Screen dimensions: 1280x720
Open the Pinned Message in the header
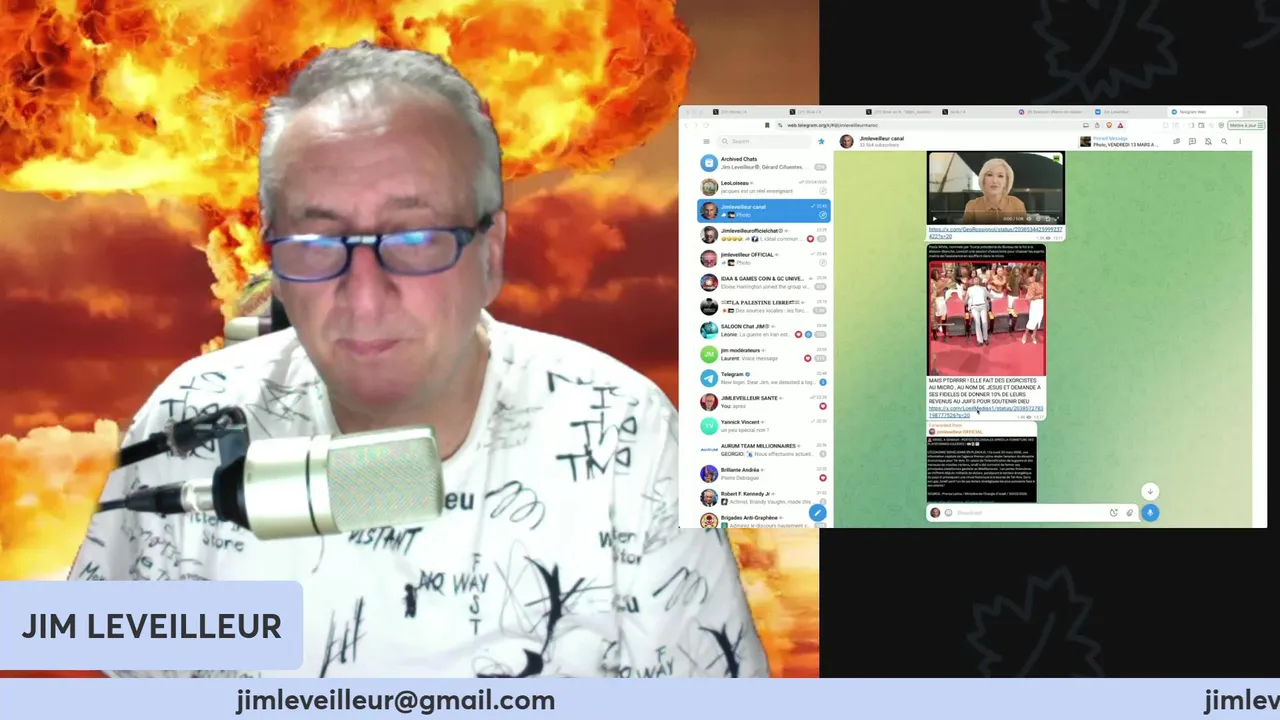(x=1118, y=141)
